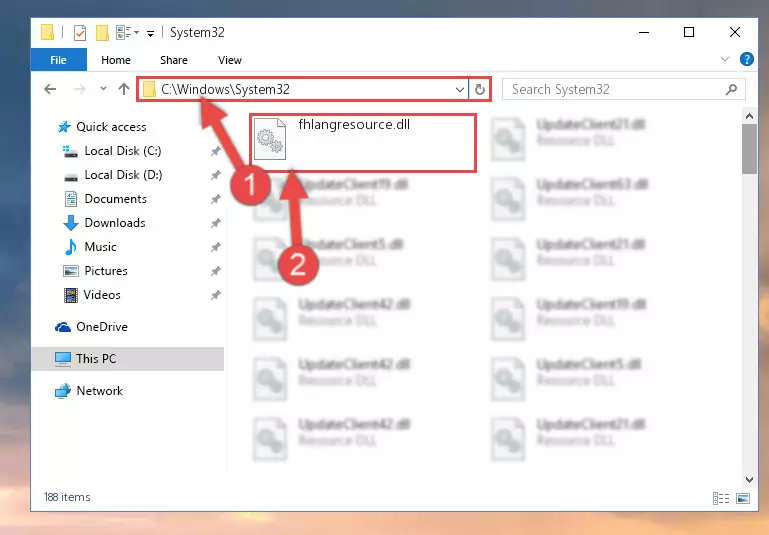Click the 188 items status text

(67, 497)
